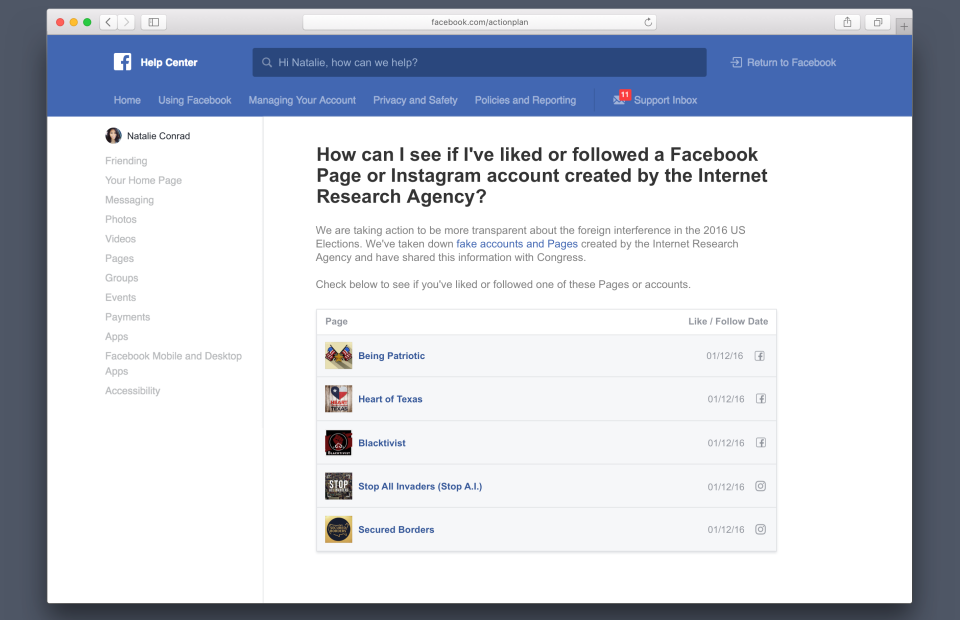960x620 pixels.
Task: Show all tabs with the tab overview icon
Action: coord(878,22)
